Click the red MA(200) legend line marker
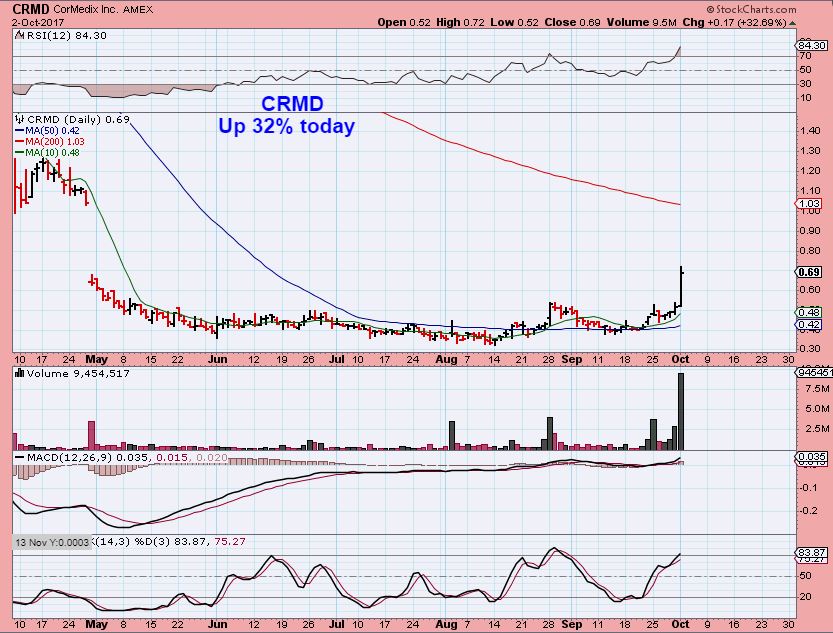This screenshot has width=833, height=633. [20, 142]
